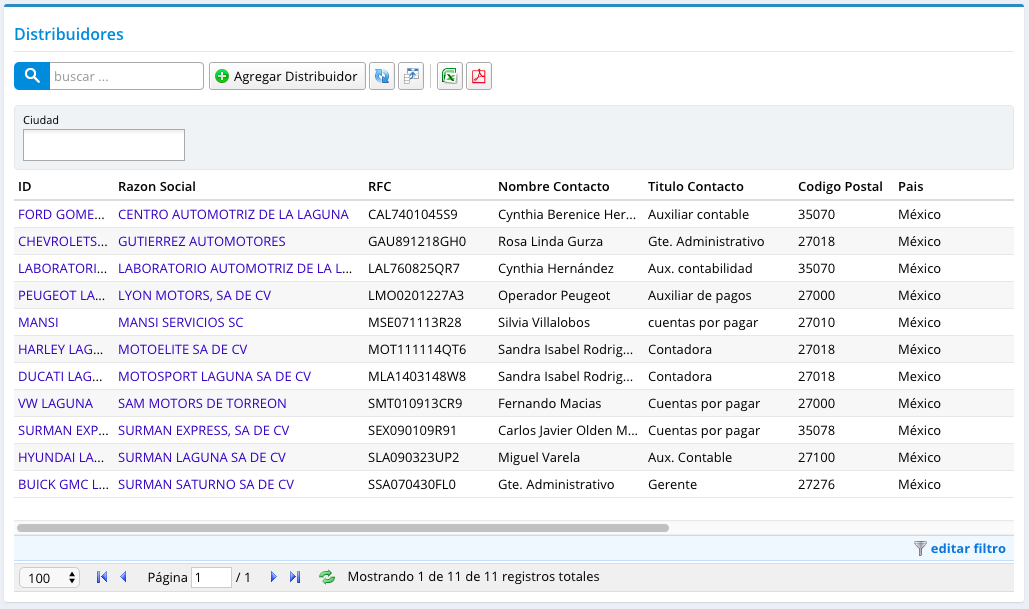Viewport: 1029px width, 609px height.
Task: Go to the first page of records
Action: [102, 577]
